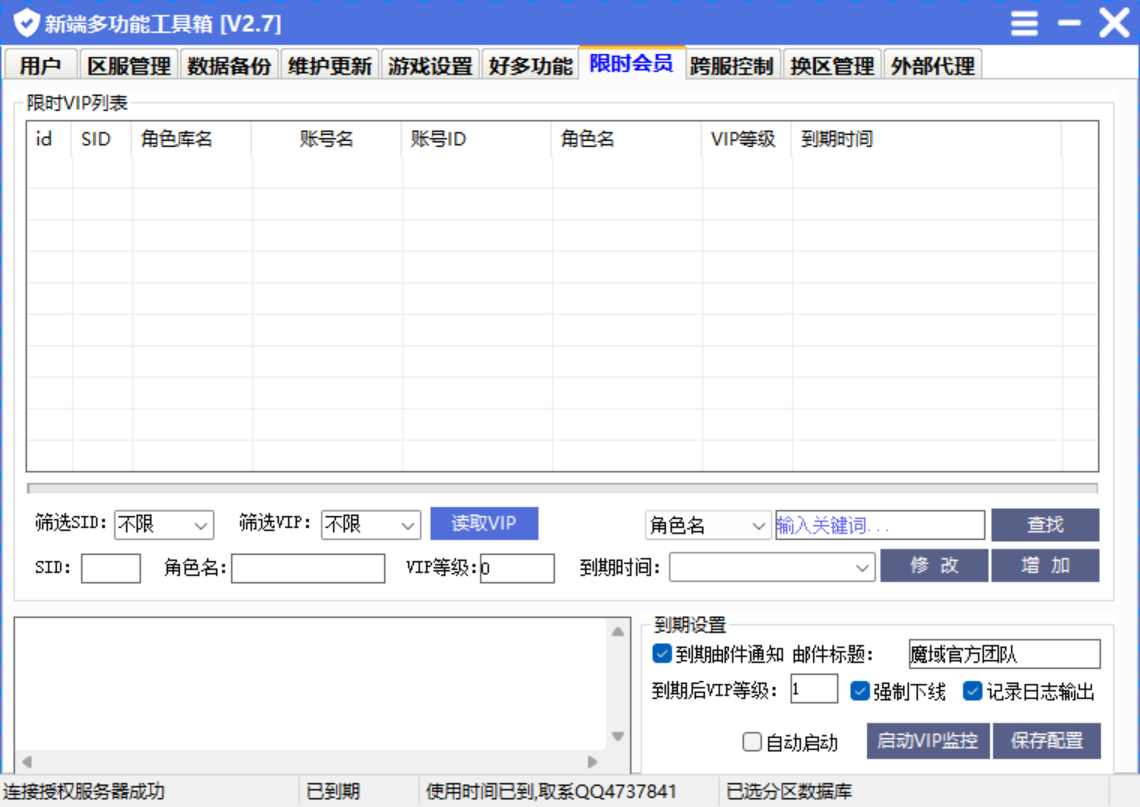Open the hamburger menu icon in title bar
Viewport: 1140px width, 807px height.
tap(1024, 23)
